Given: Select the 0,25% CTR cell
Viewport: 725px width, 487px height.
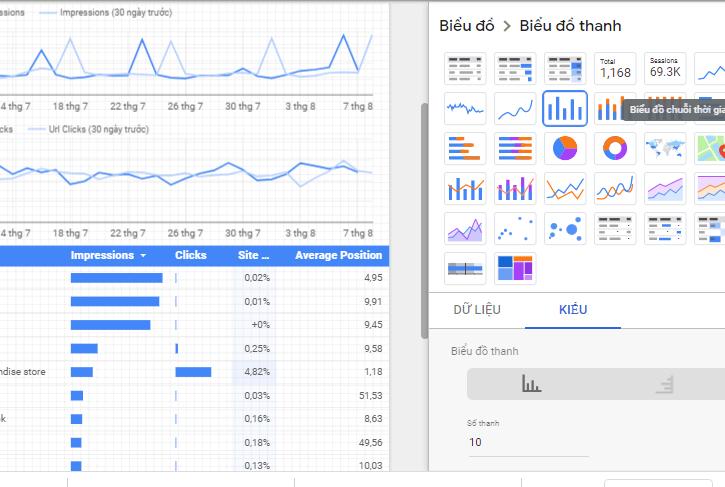Looking at the screenshot, I should (x=257, y=349).
